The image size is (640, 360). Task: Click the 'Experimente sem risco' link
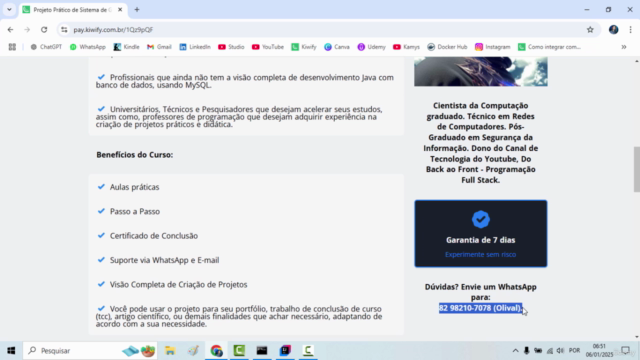pyautogui.click(x=480, y=254)
